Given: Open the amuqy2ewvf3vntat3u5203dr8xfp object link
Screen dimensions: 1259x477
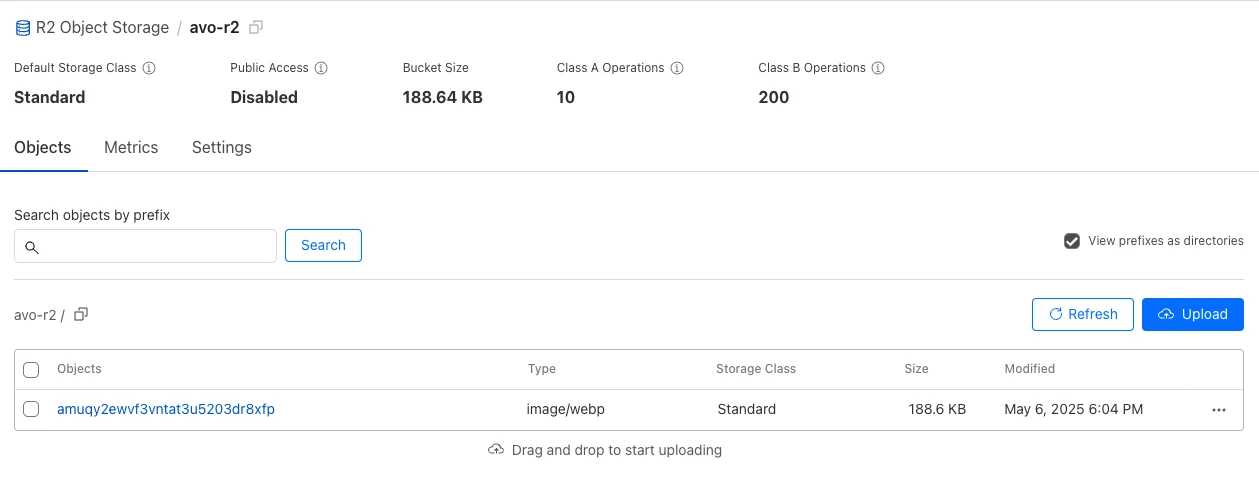Looking at the screenshot, I should point(166,409).
